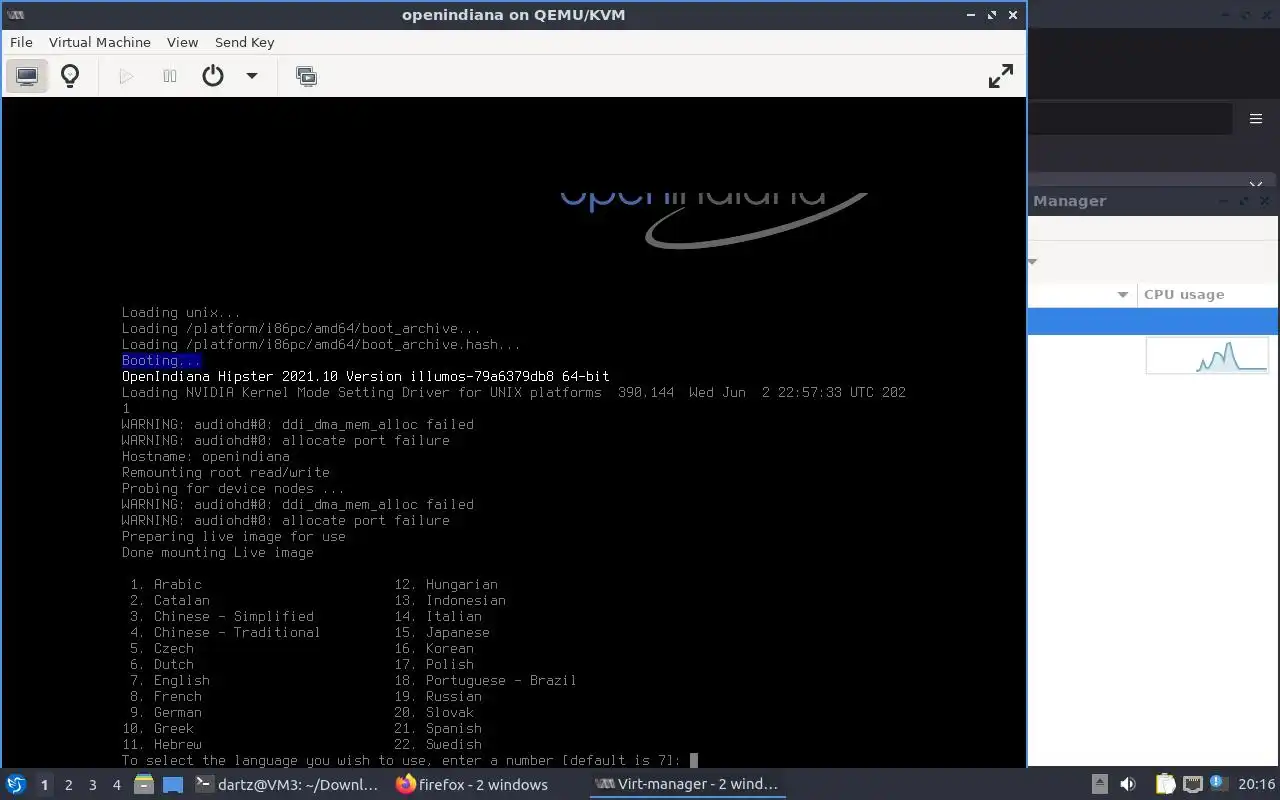
Task: Click the "Done mounting Live image" line
Action: (x=218, y=552)
